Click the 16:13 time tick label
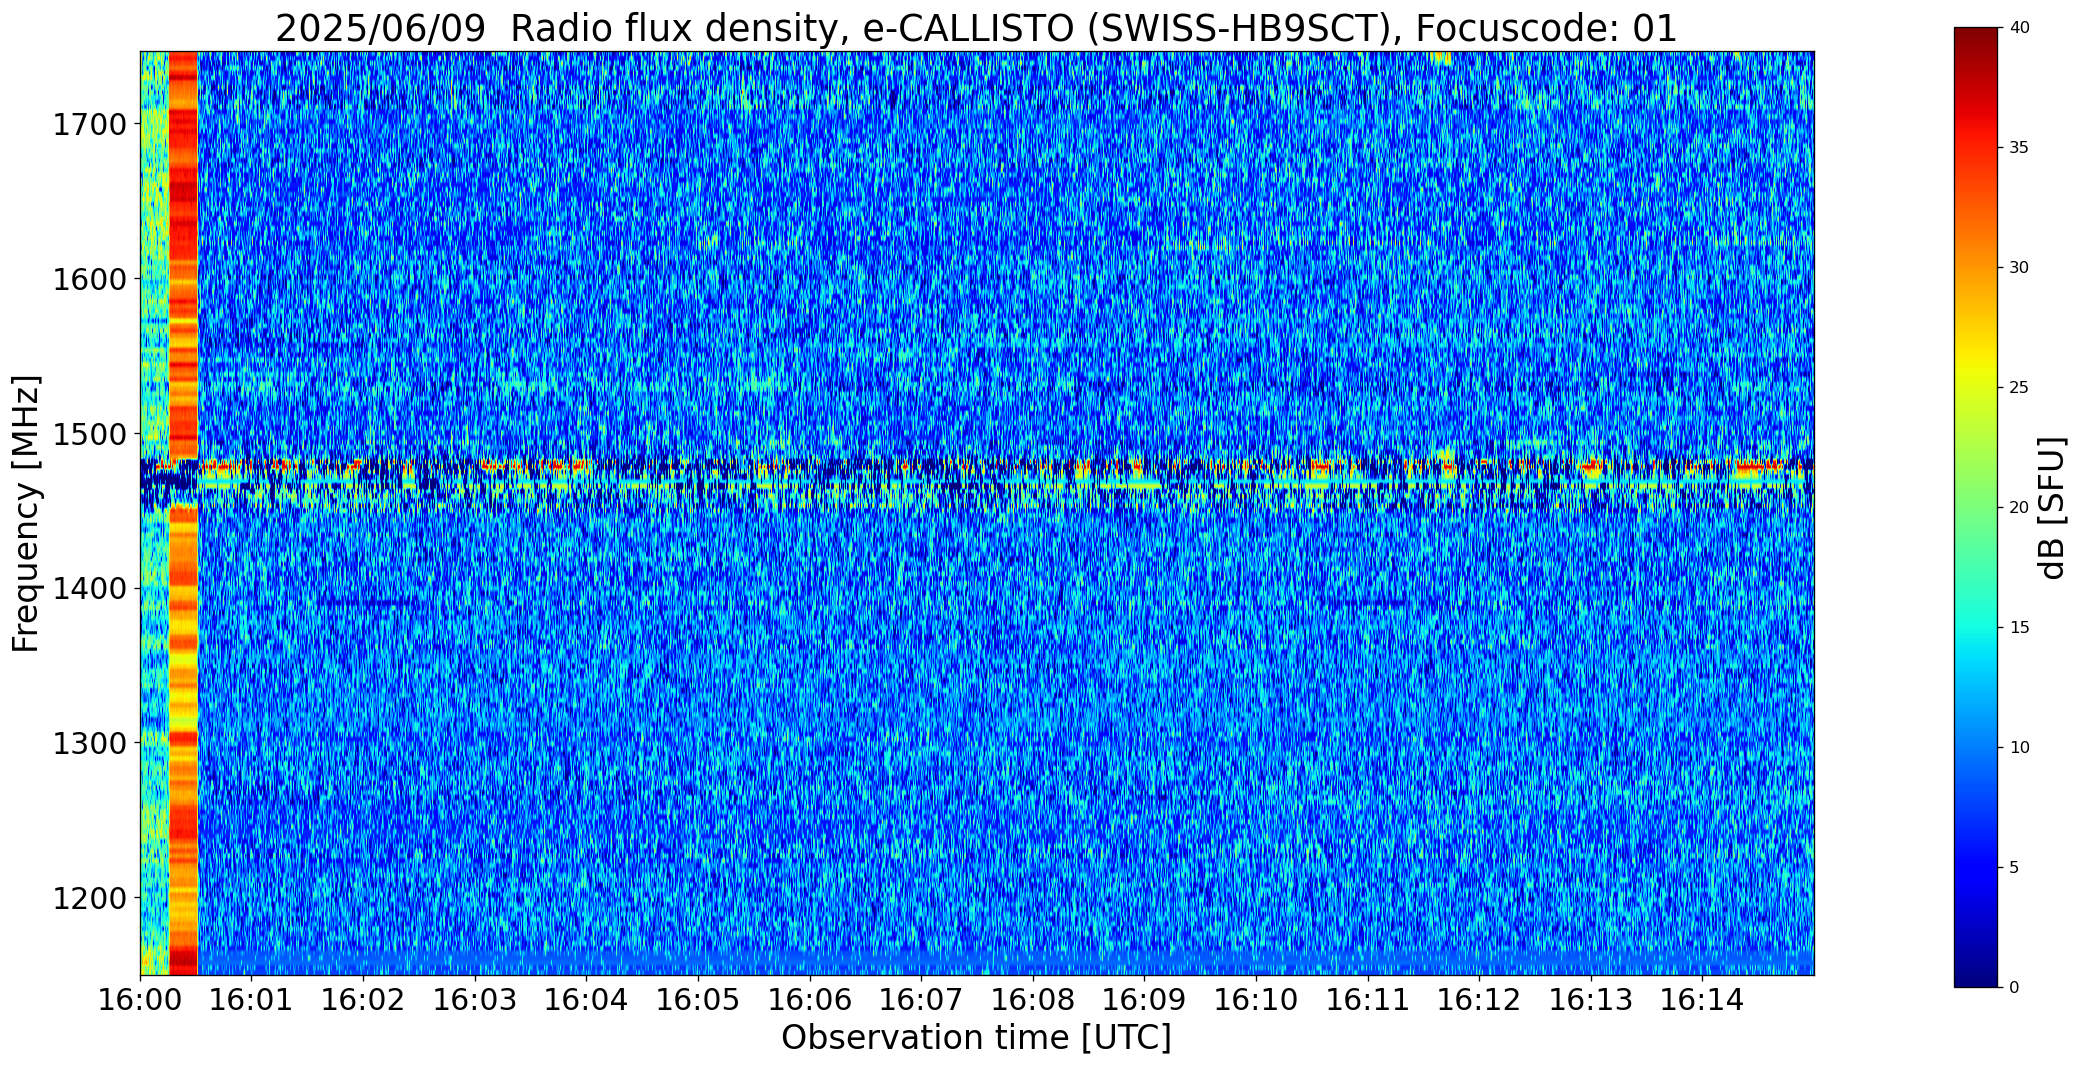The height and width of the screenshot is (1067, 2082). pyautogui.click(x=1591, y=1000)
